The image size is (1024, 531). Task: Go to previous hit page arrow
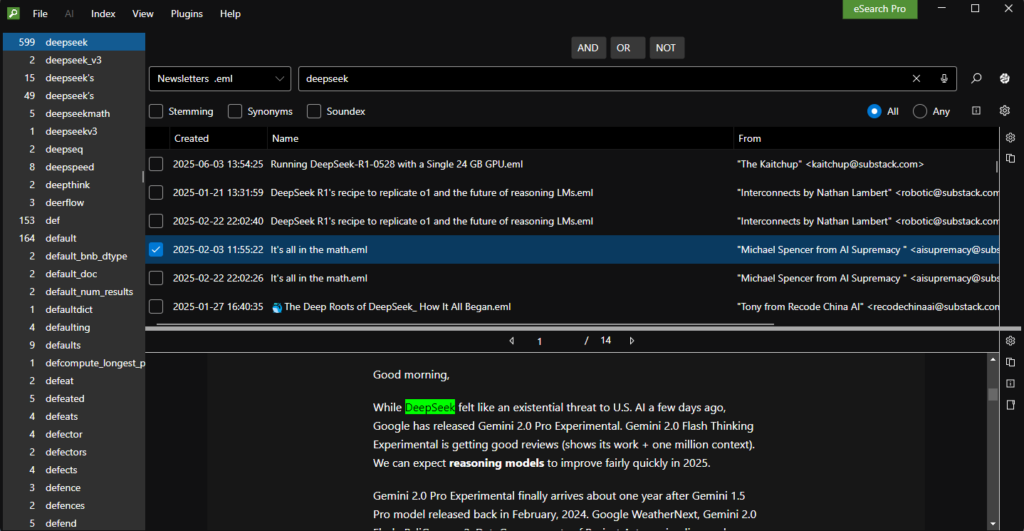(511, 341)
